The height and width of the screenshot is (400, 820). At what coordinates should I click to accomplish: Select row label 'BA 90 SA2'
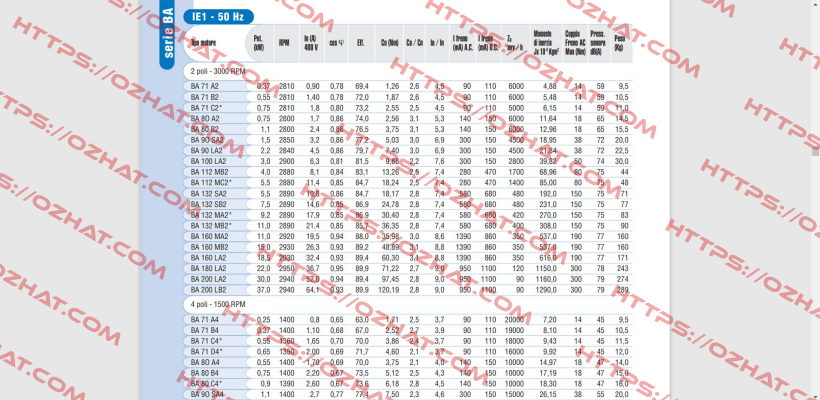point(207,140)
